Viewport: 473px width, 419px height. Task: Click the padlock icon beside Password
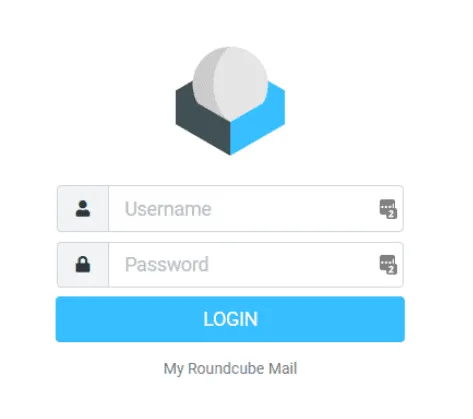click(83, 265)
